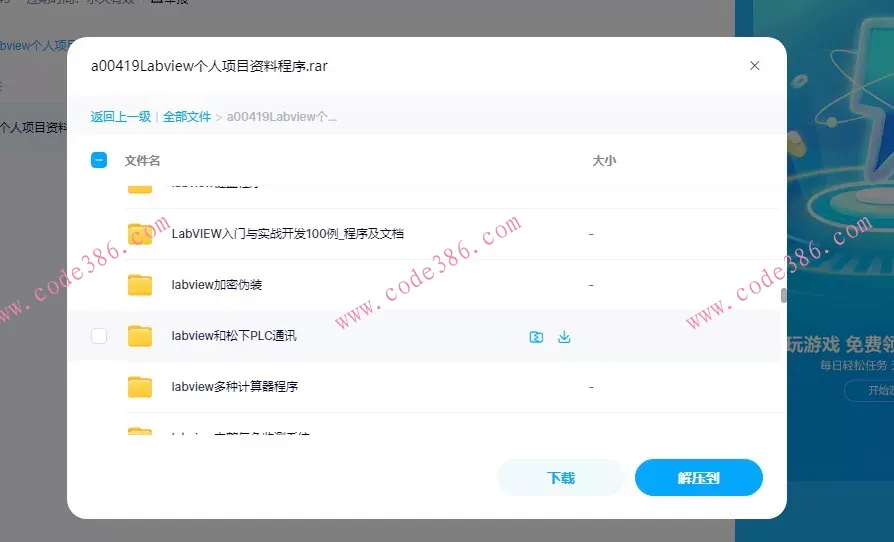The height and width of the screenshot is (542, 894).
Task: Go to 全部文件 breadcrumb
Action: pos(186,117)
